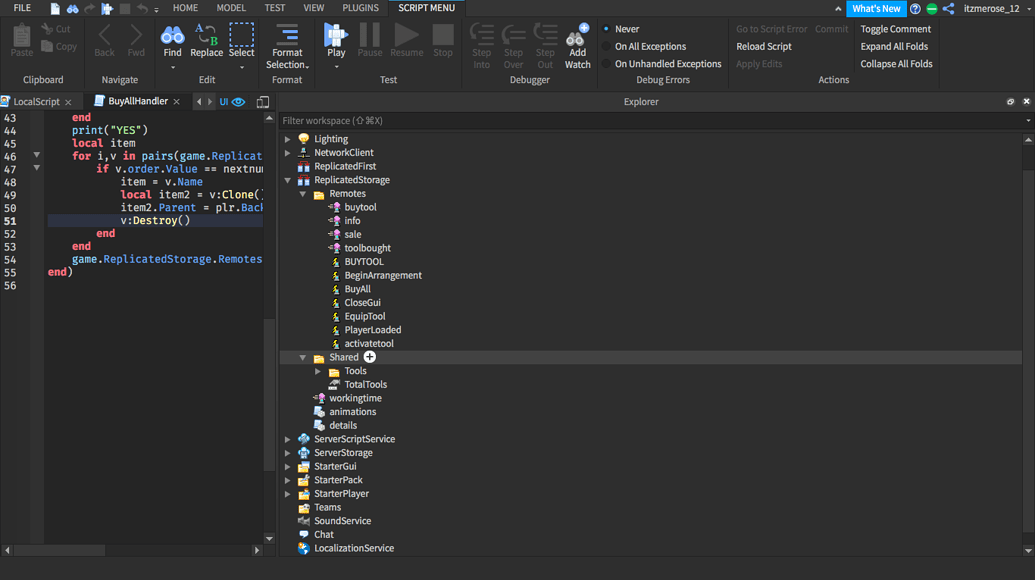1035x580 pixels.
Task: Click the Step Into debugger icon
Action: click(x=482, y=35)
